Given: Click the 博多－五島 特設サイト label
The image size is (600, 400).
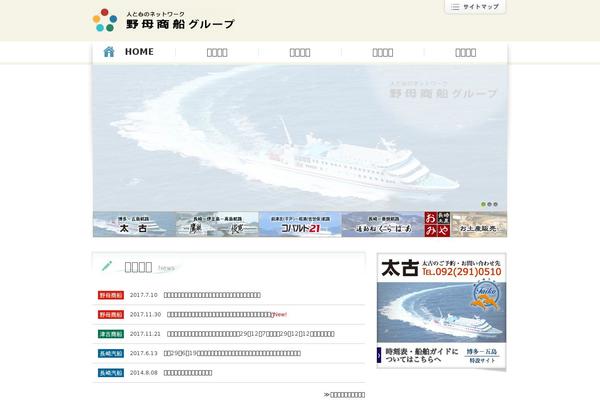Looking at the screenshot, I should 482,356.
